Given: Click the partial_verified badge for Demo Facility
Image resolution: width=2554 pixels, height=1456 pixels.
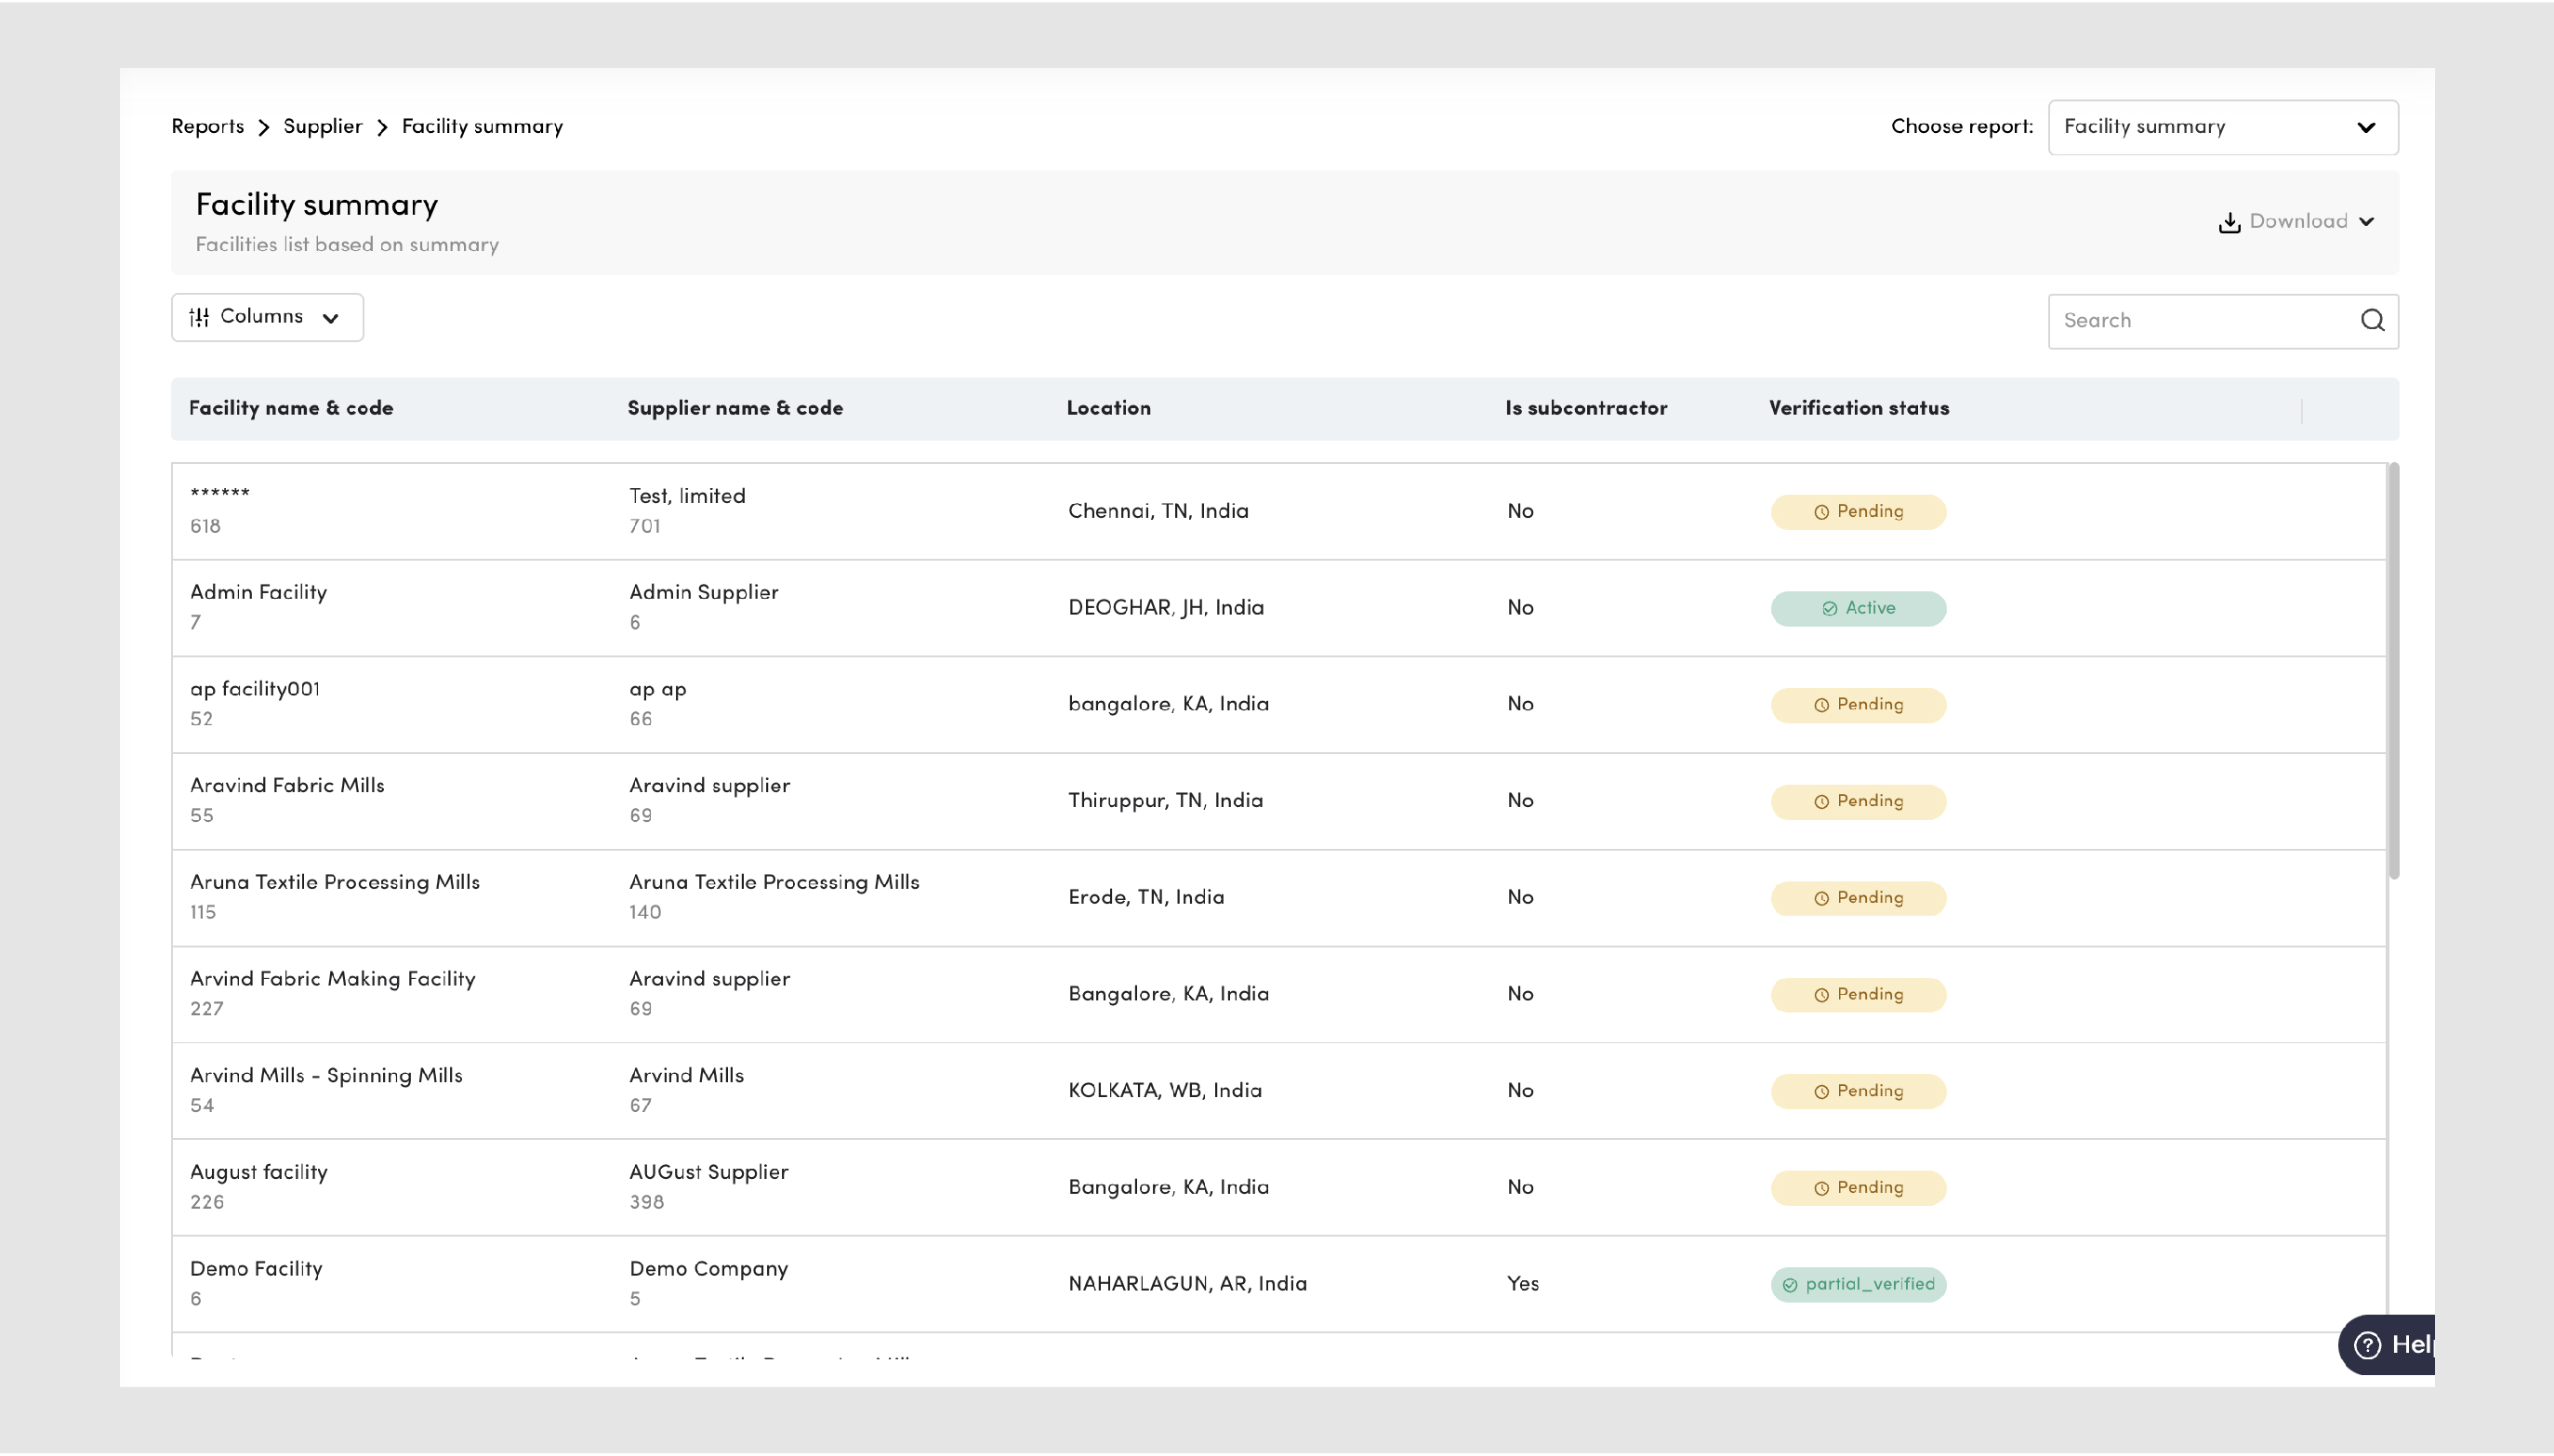Looking at the screenshot, I should 1858,1284.
